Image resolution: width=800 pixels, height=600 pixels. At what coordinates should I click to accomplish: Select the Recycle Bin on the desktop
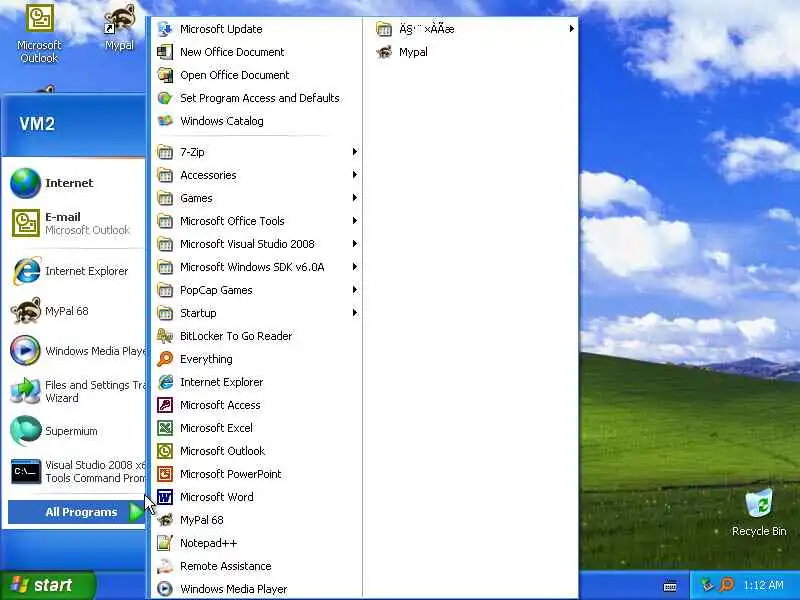(x=759, y=513)
